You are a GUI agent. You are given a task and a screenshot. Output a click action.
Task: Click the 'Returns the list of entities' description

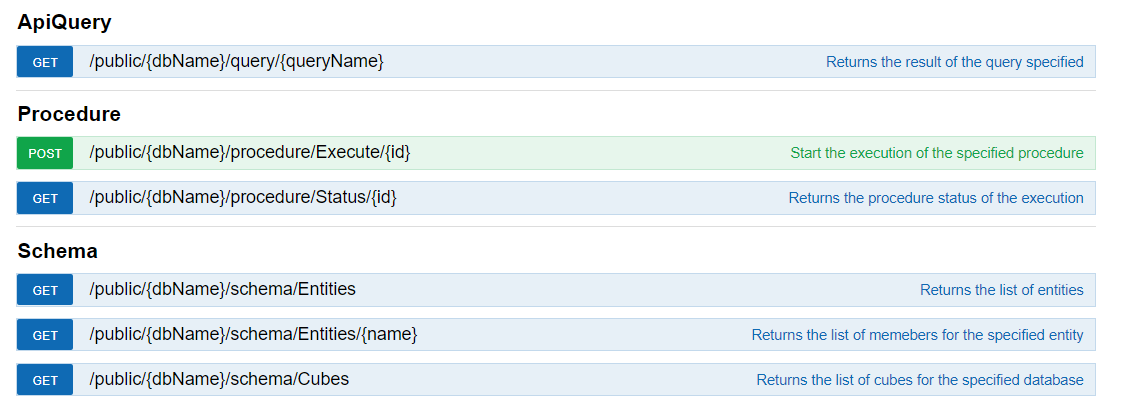tap(1002, 290)
